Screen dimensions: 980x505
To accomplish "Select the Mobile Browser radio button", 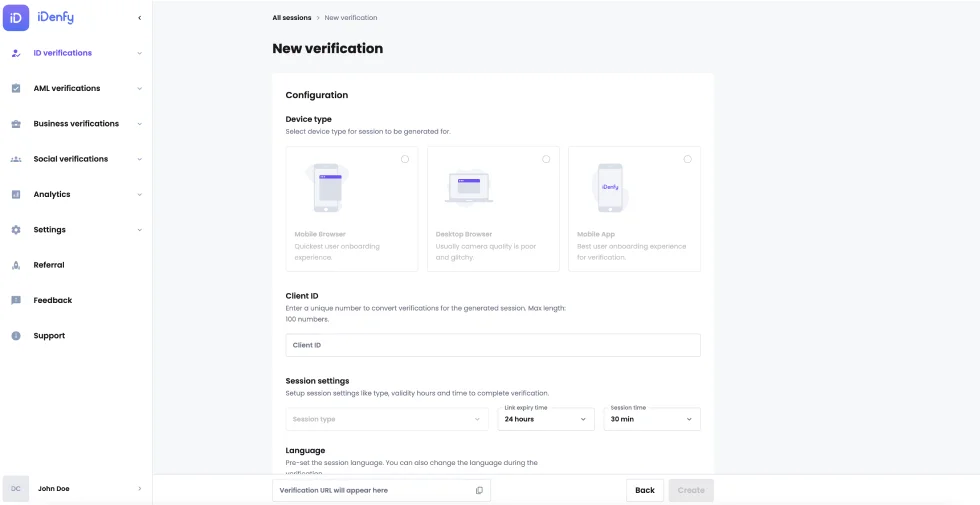I will (405, 159).
